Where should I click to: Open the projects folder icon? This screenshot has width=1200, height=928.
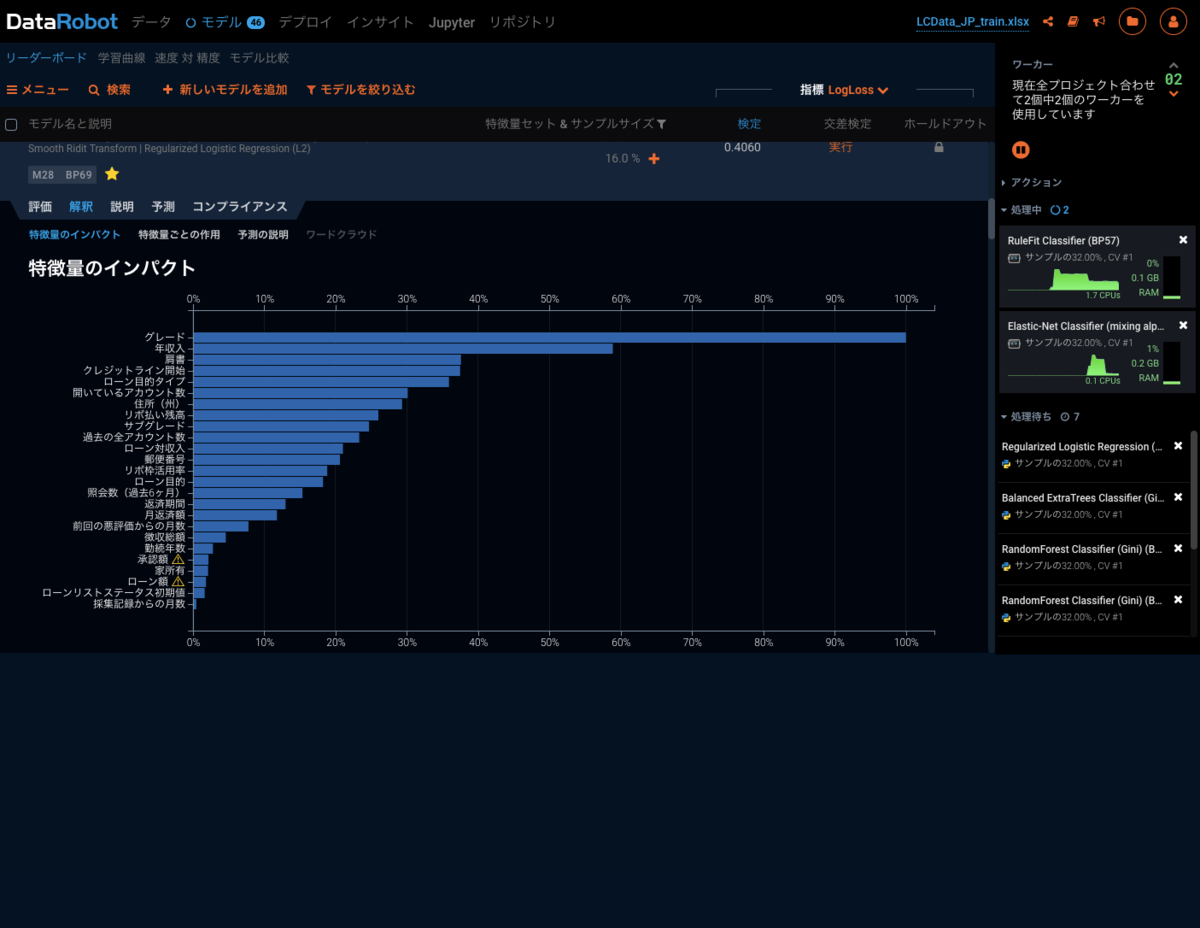1132,21
